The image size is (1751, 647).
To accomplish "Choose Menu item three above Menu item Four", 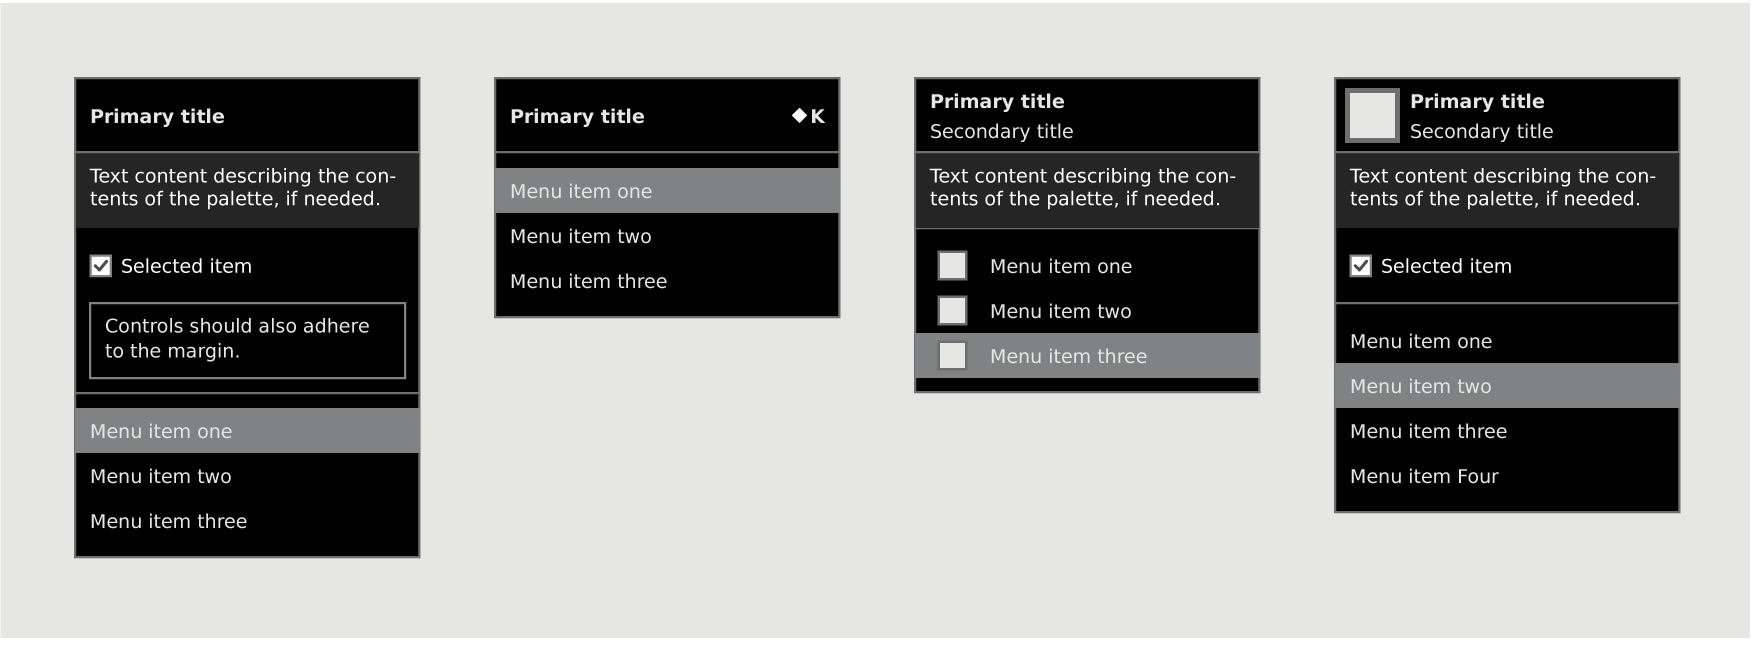I will point(1428,432).
